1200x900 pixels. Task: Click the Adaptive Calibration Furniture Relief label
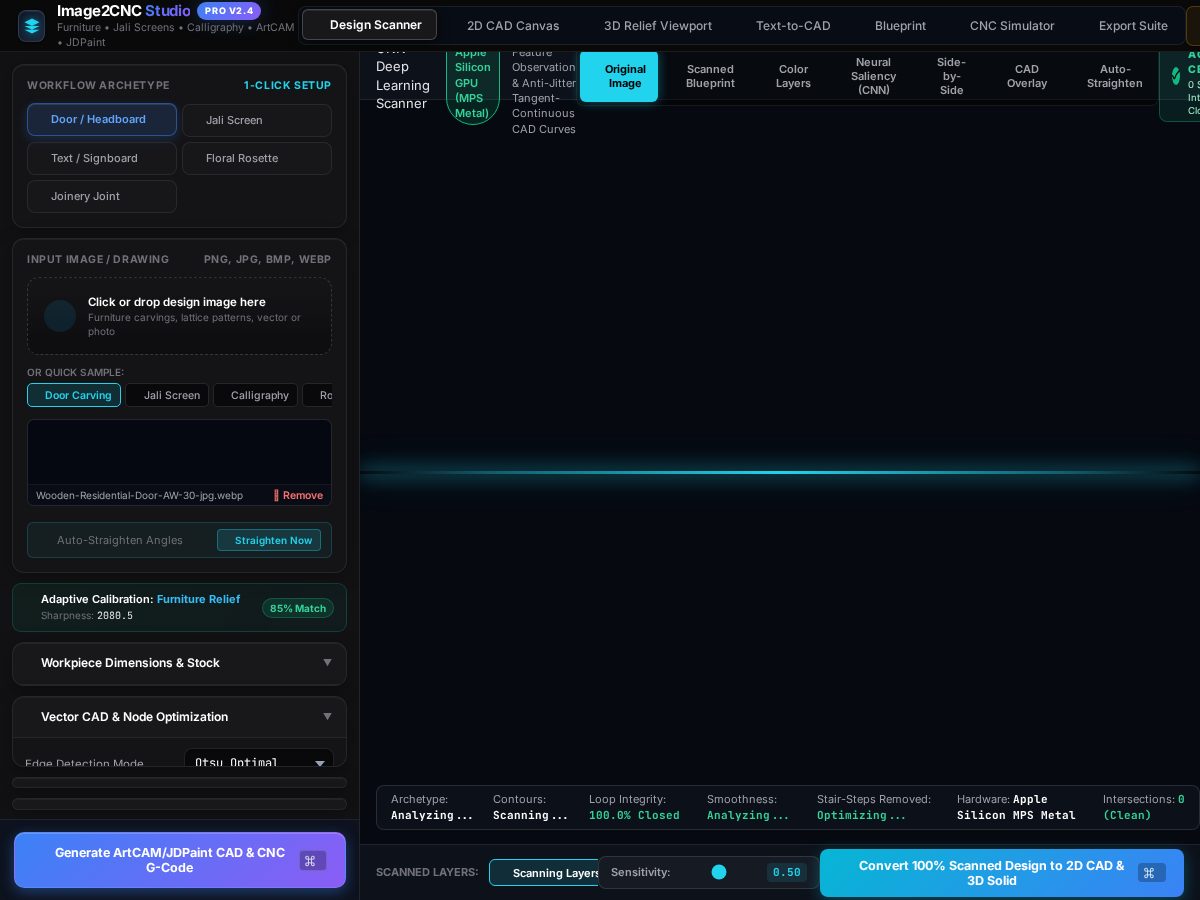click(x=140, y=599)
